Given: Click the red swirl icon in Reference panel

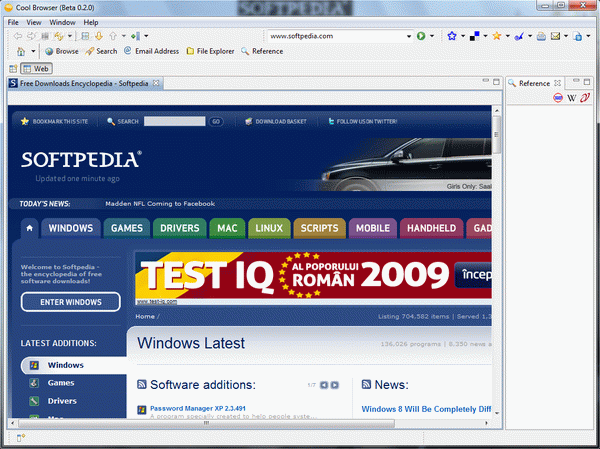Looking at the screenshot, I should point(584,98).
